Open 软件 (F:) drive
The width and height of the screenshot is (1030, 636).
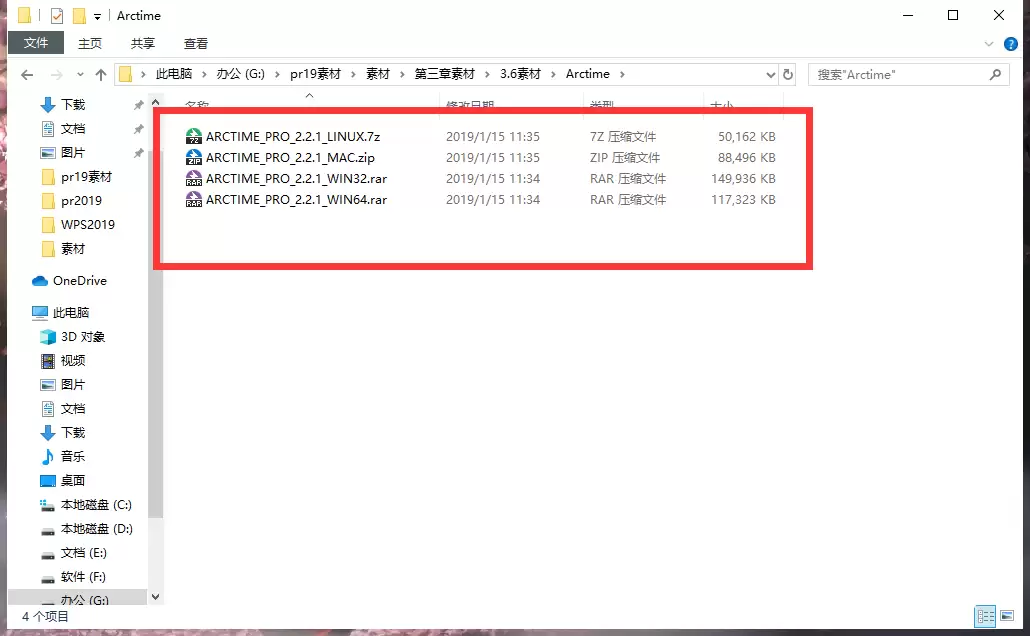tap(83, 577)
